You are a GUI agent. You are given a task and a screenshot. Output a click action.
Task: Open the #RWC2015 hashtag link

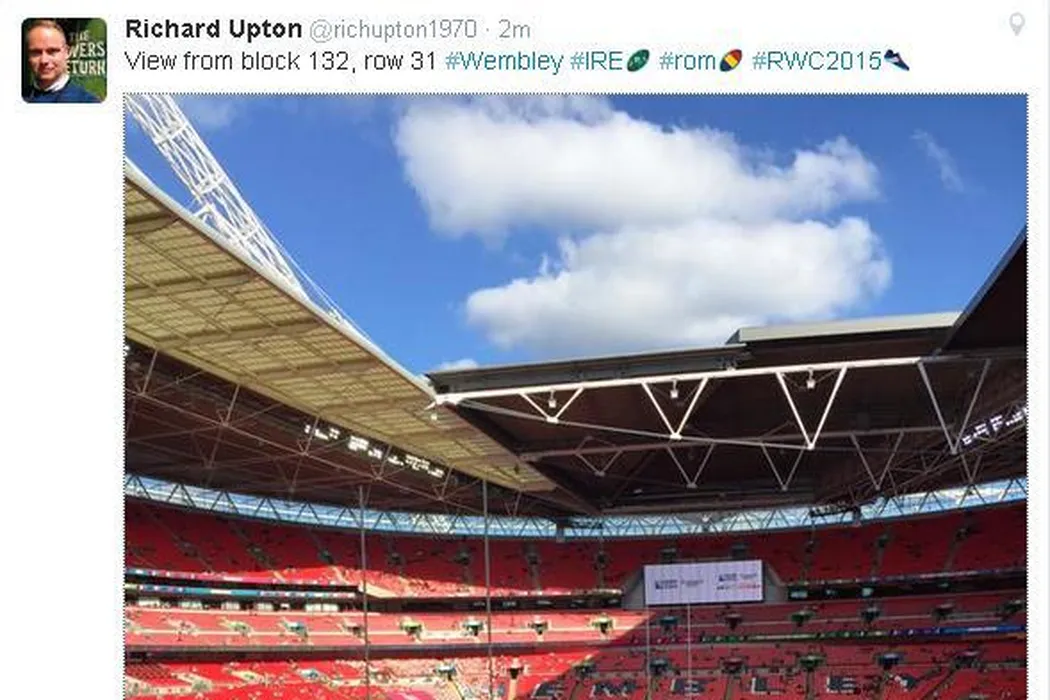click(x=816, y=62)
